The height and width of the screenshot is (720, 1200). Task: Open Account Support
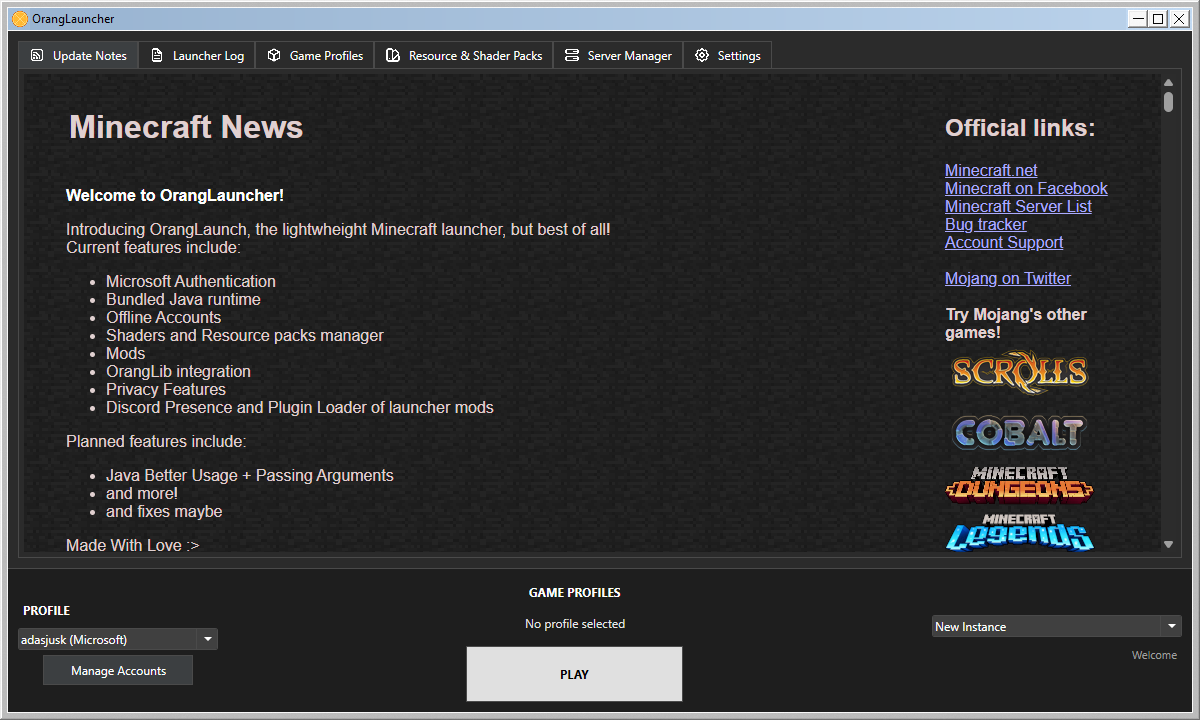(1003, 242)
